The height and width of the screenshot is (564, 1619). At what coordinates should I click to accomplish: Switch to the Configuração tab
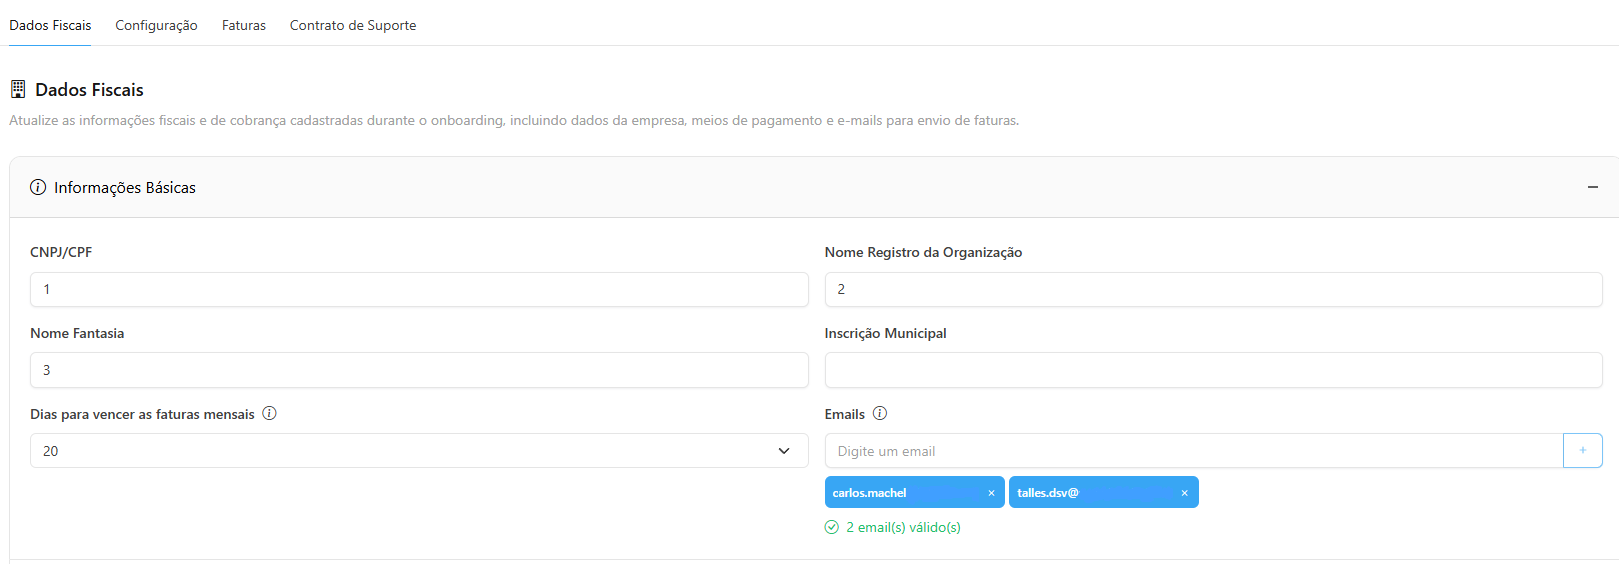[x=156, y=25]
